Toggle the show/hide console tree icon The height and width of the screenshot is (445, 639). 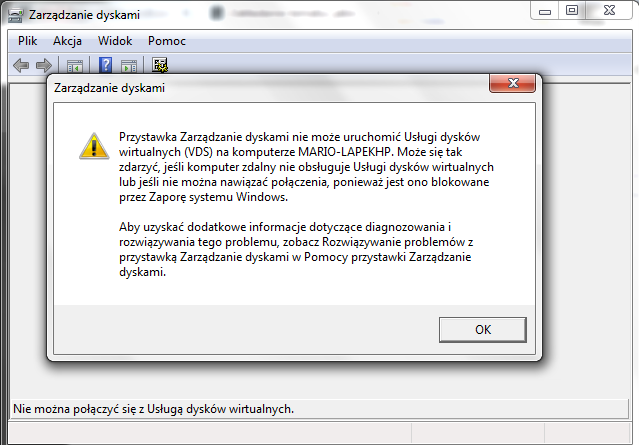point(75,66)
